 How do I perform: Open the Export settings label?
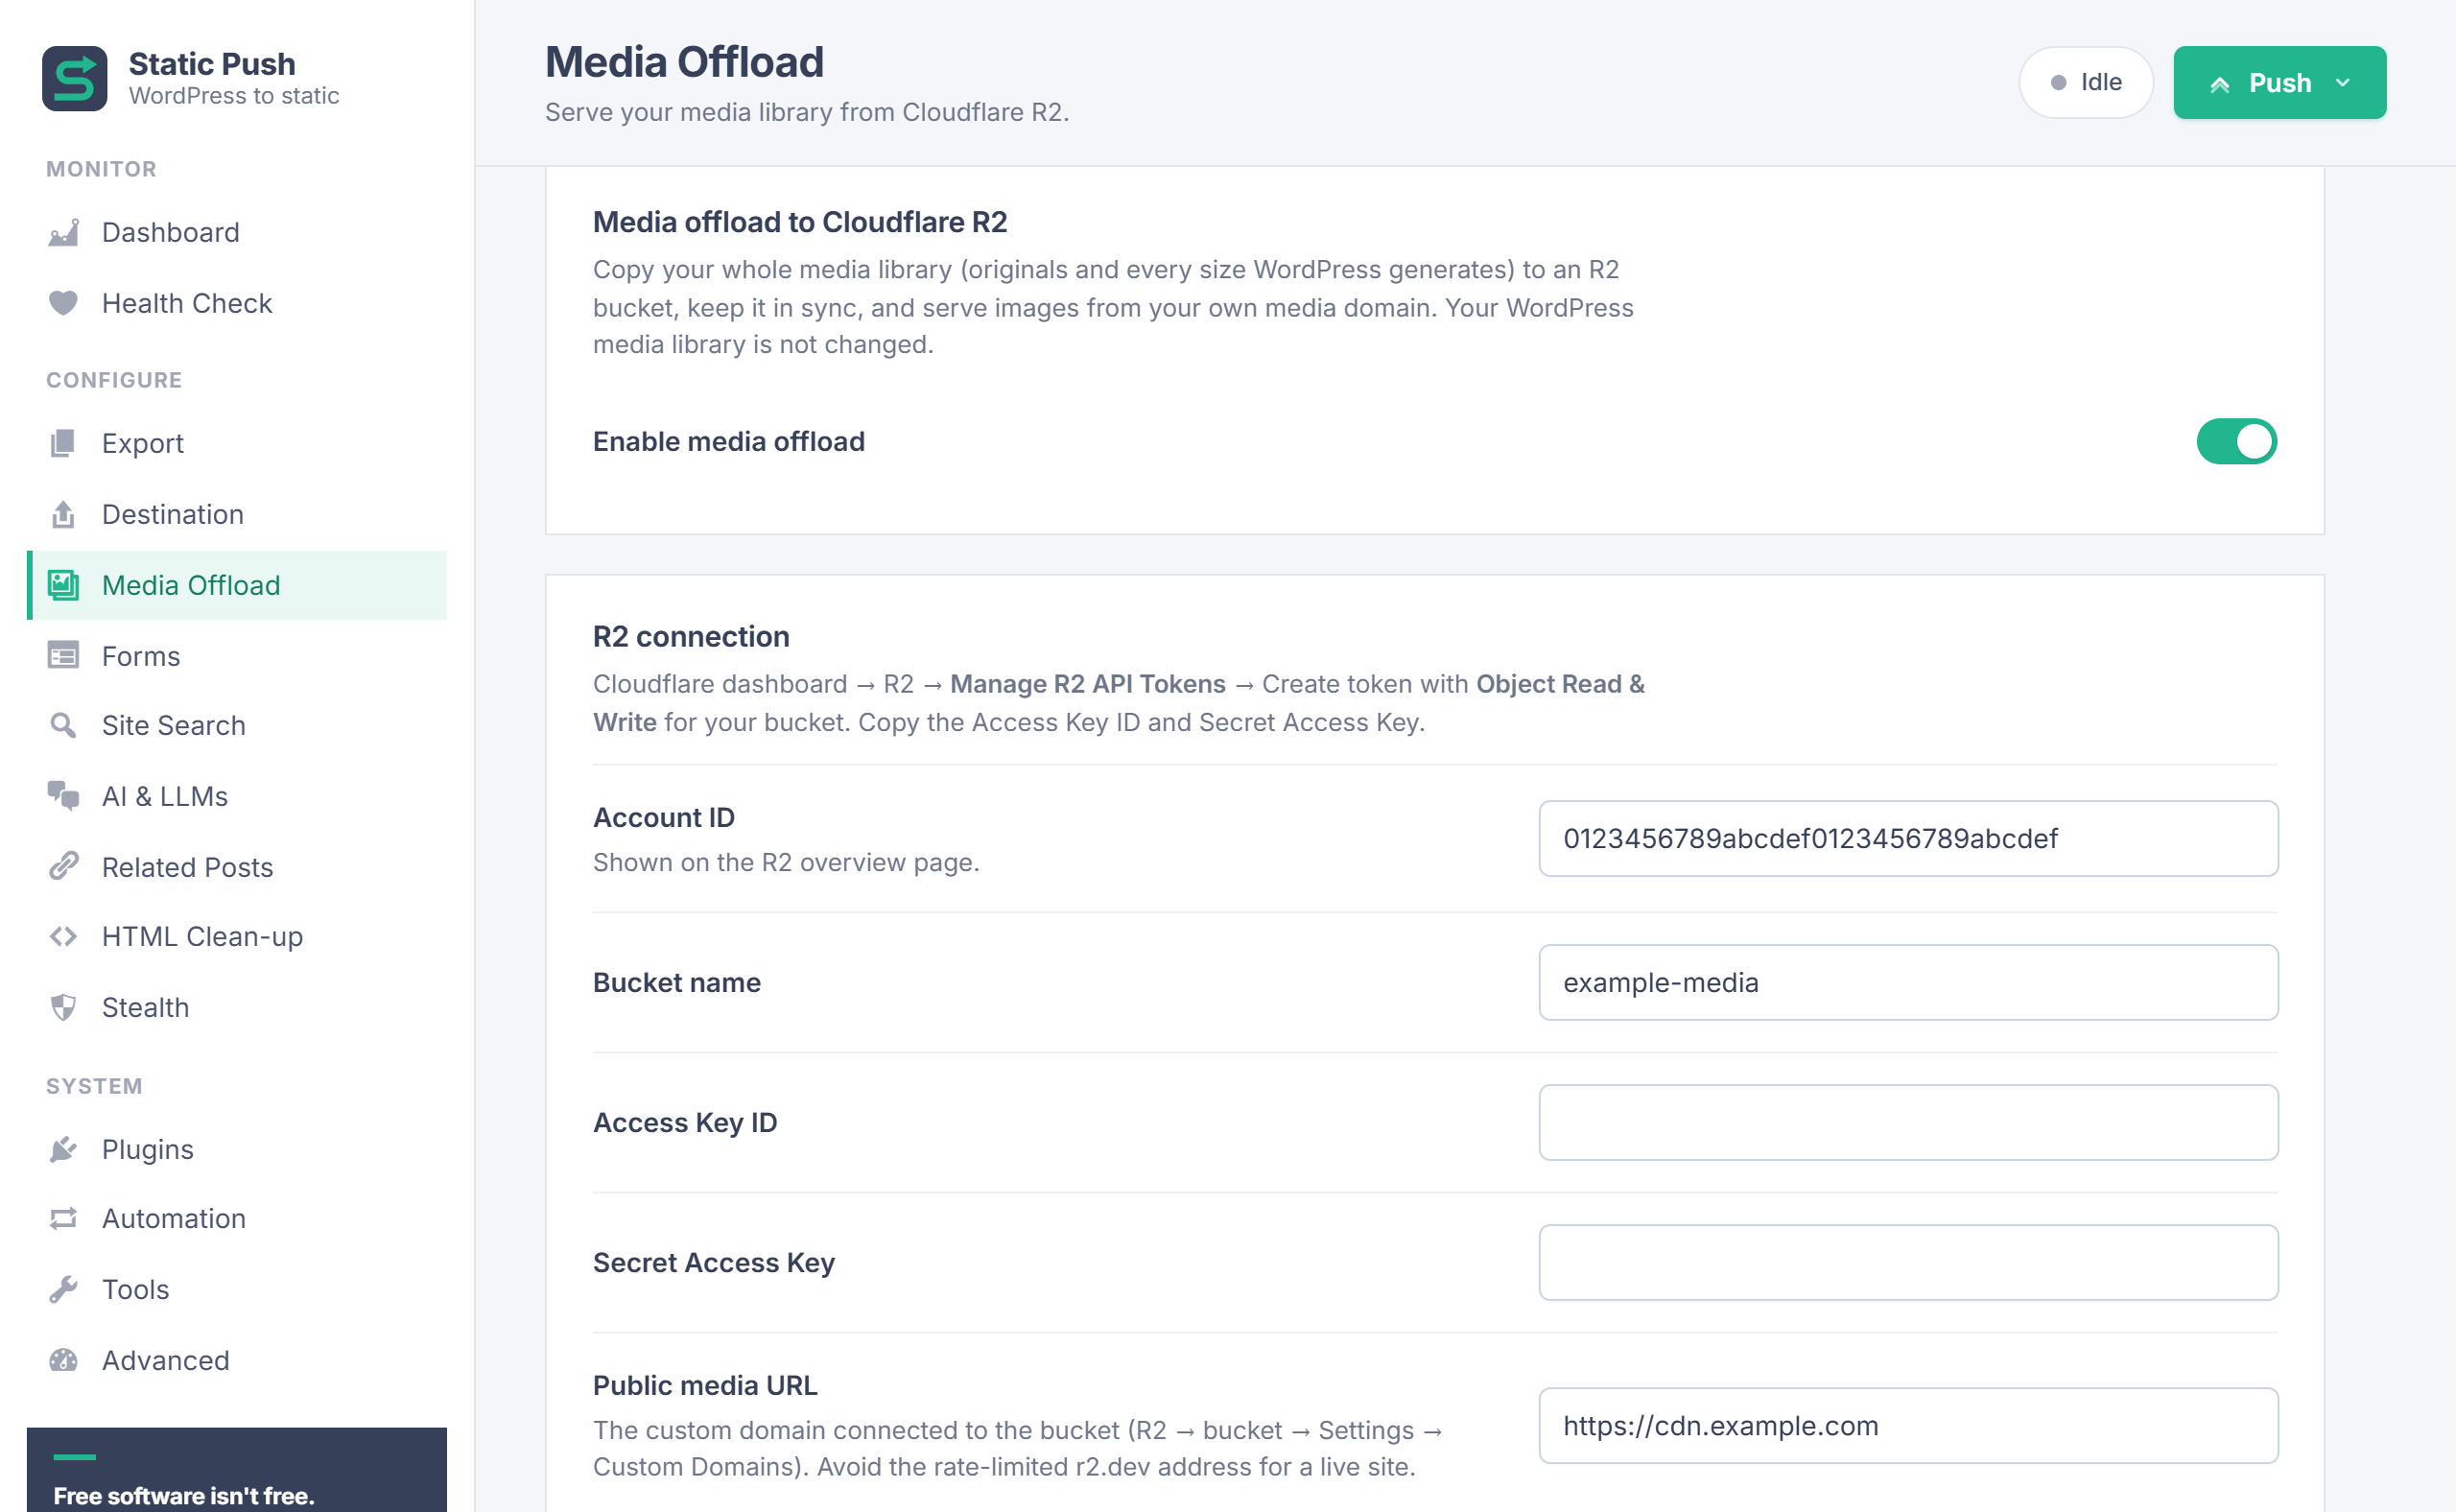coord(143,443)
